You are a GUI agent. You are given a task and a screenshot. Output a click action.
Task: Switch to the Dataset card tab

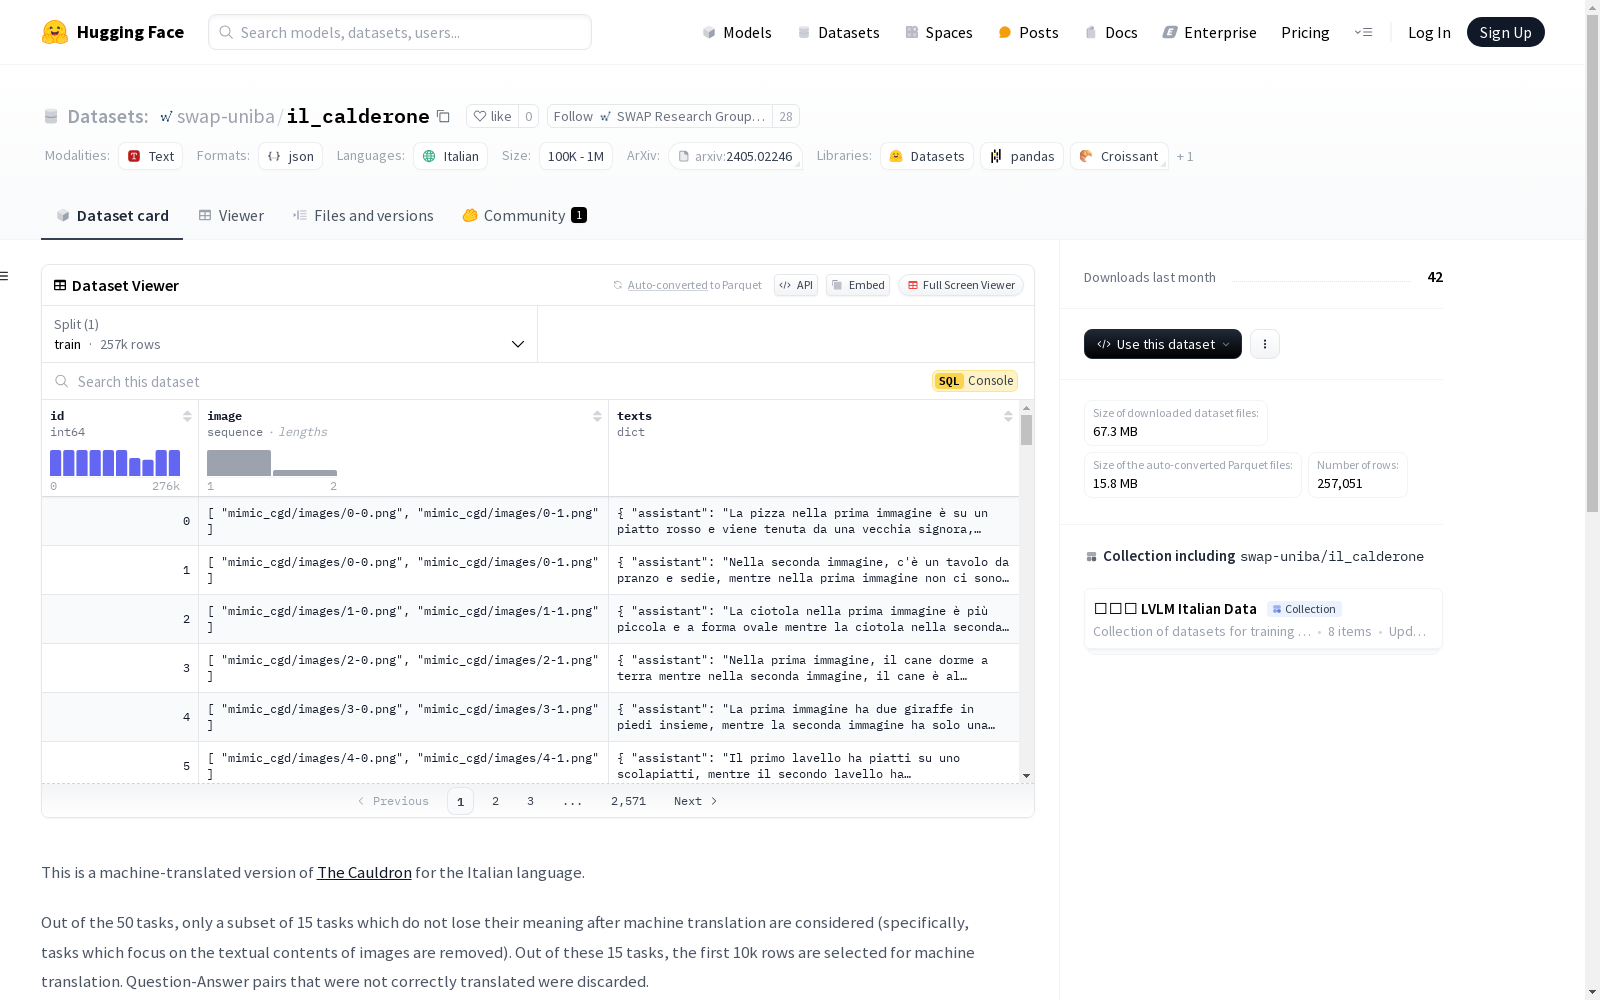tap(112, 216)
